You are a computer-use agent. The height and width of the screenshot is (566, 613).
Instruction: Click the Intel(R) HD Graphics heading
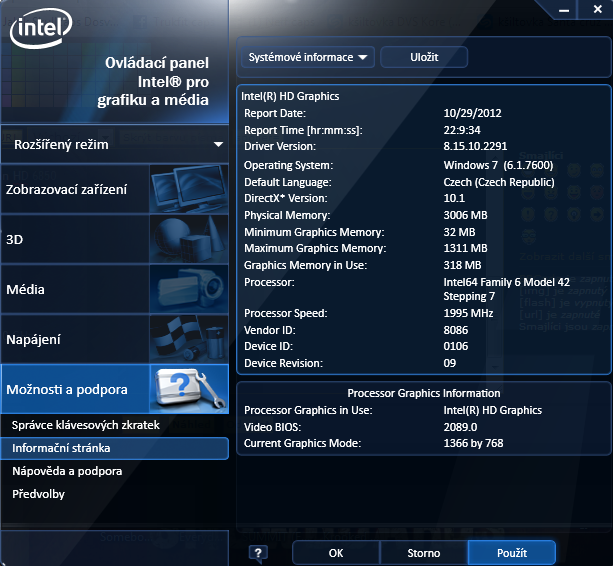pos(290,96)
